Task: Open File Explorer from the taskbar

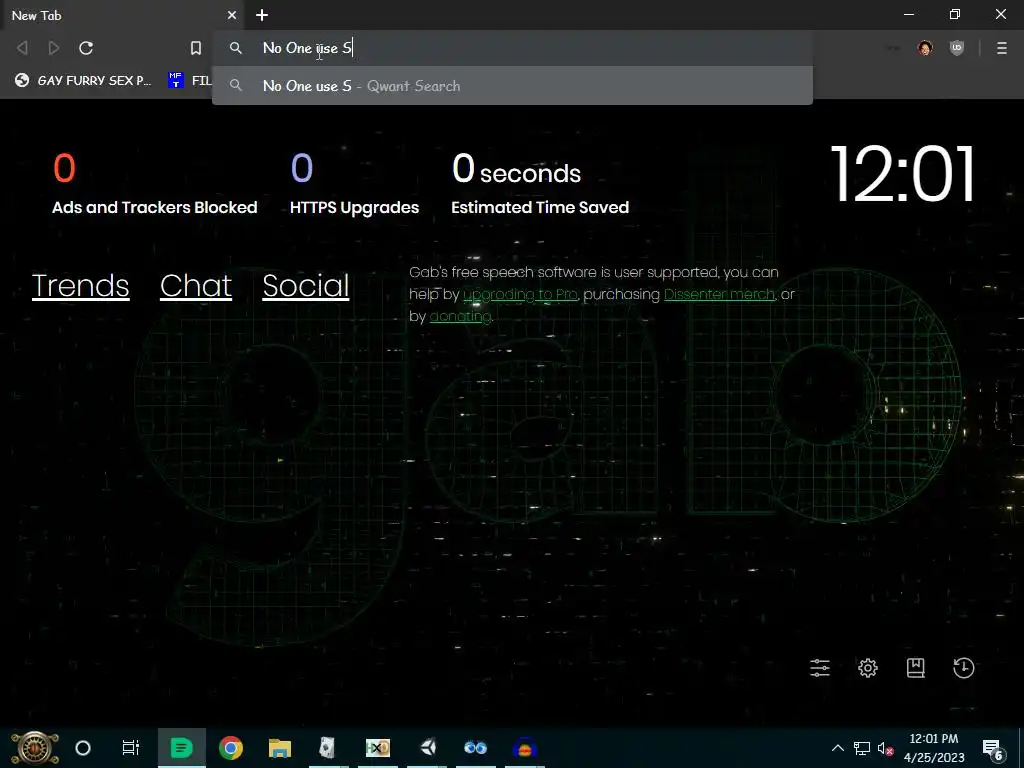Action: tap(280, 748)
